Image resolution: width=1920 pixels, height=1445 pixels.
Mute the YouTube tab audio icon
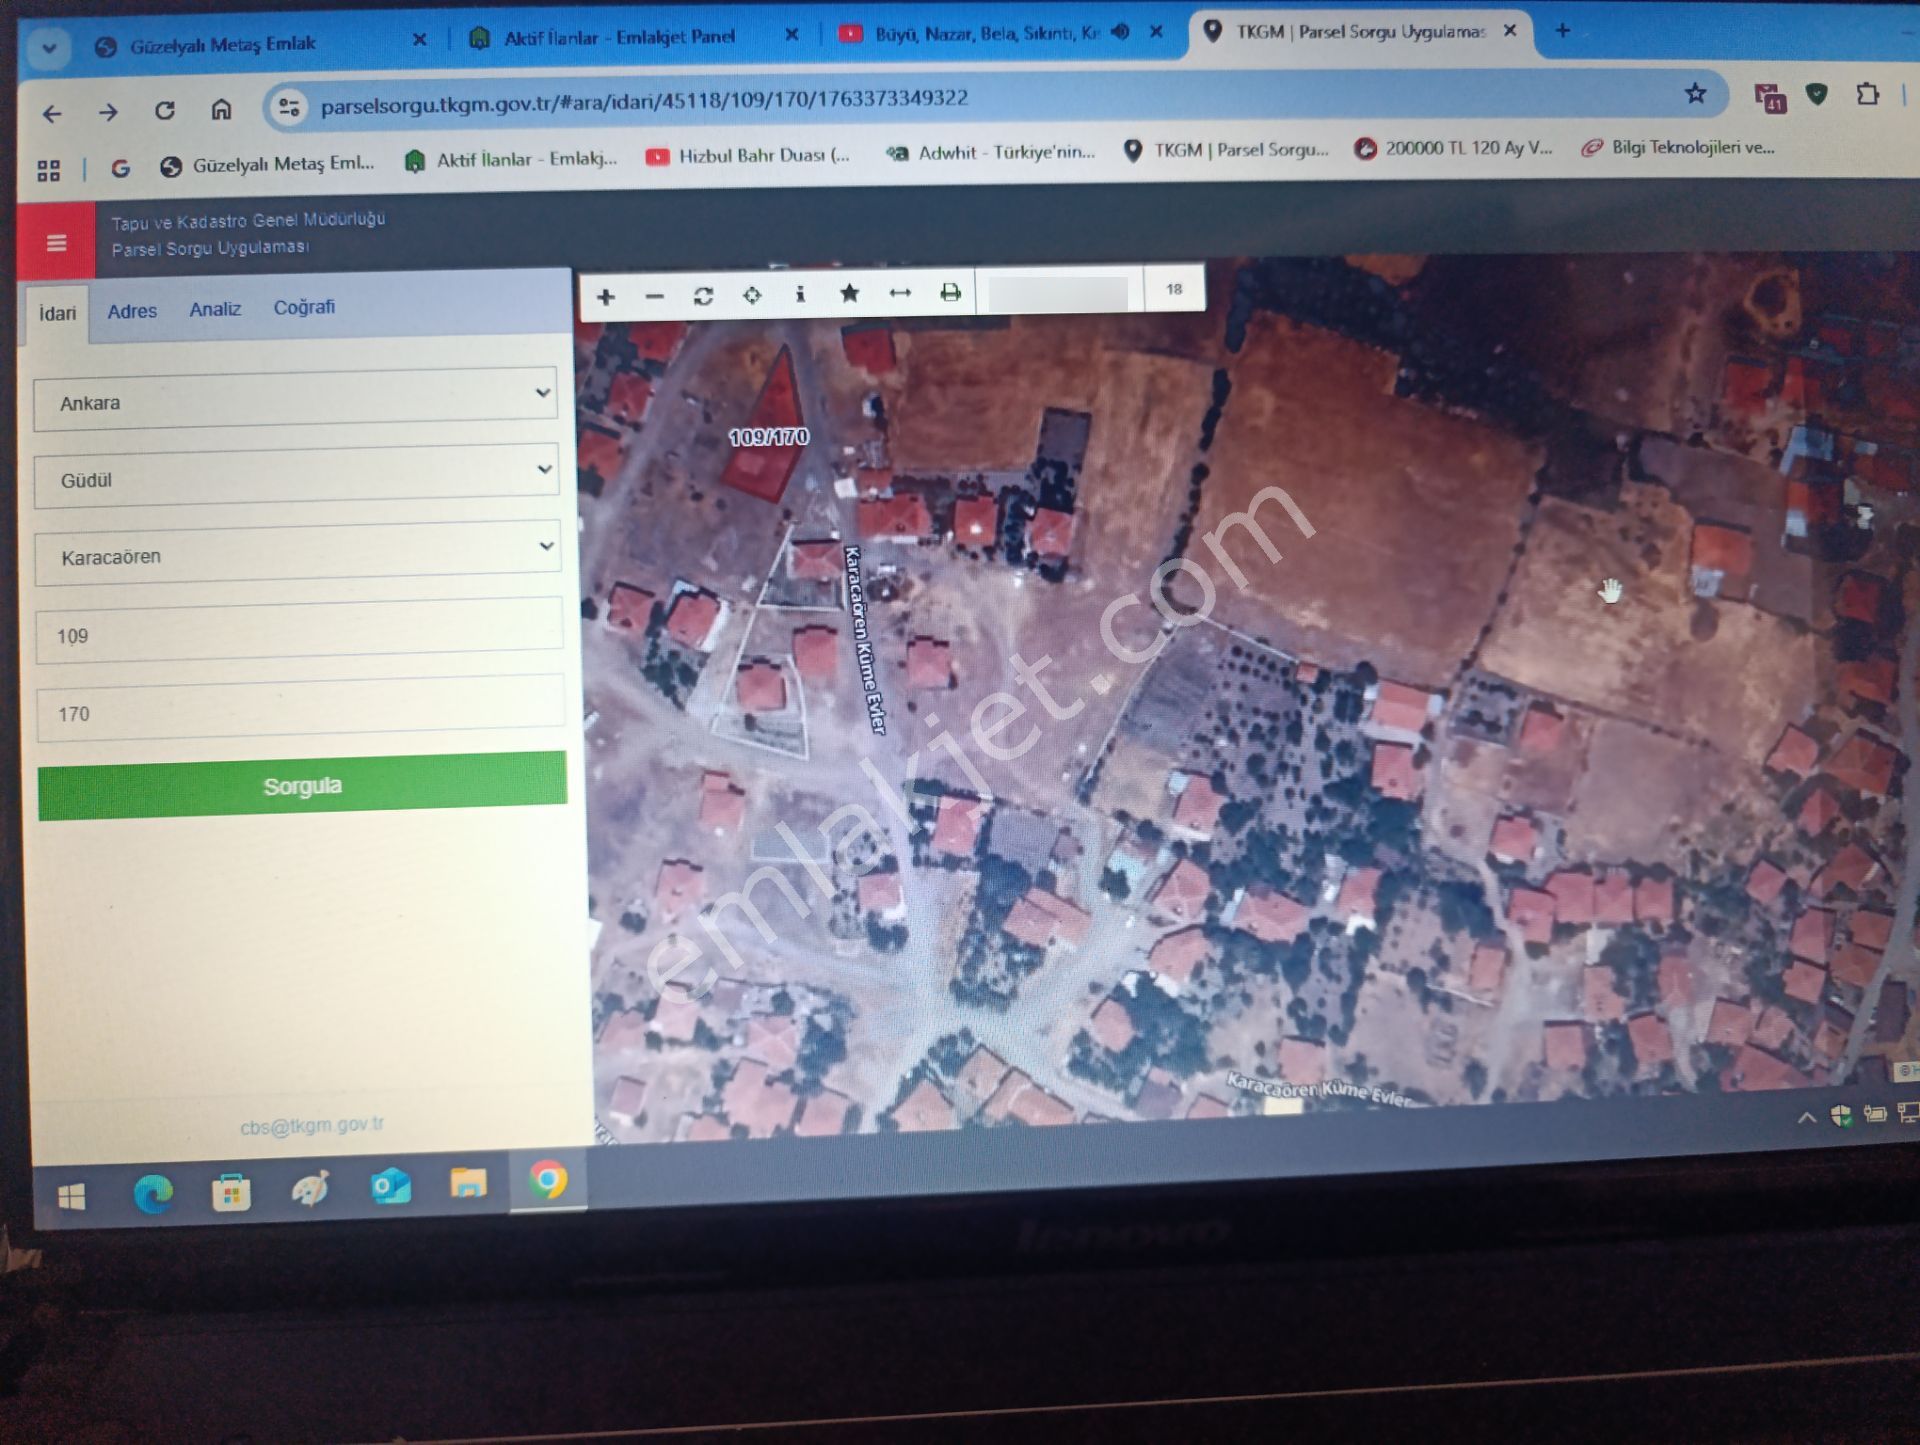1121,32
